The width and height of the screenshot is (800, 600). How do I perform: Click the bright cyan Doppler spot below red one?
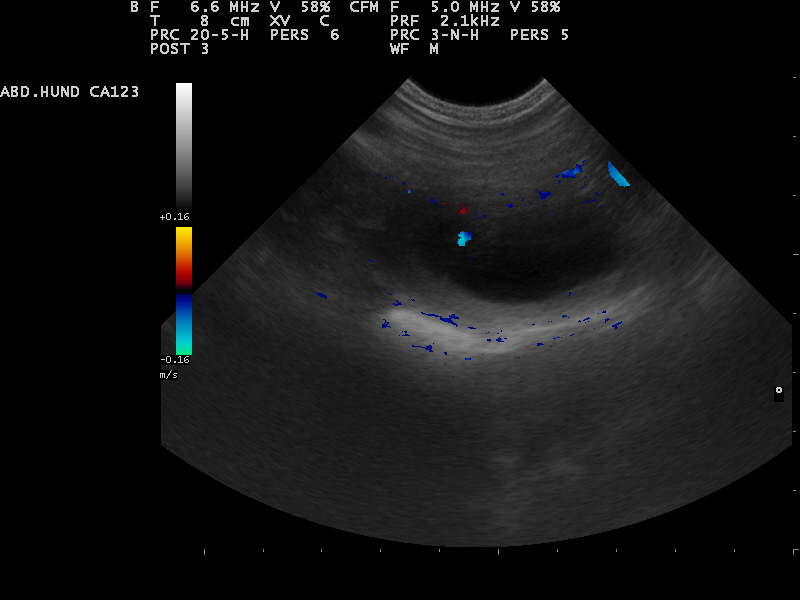coord(463,238)
